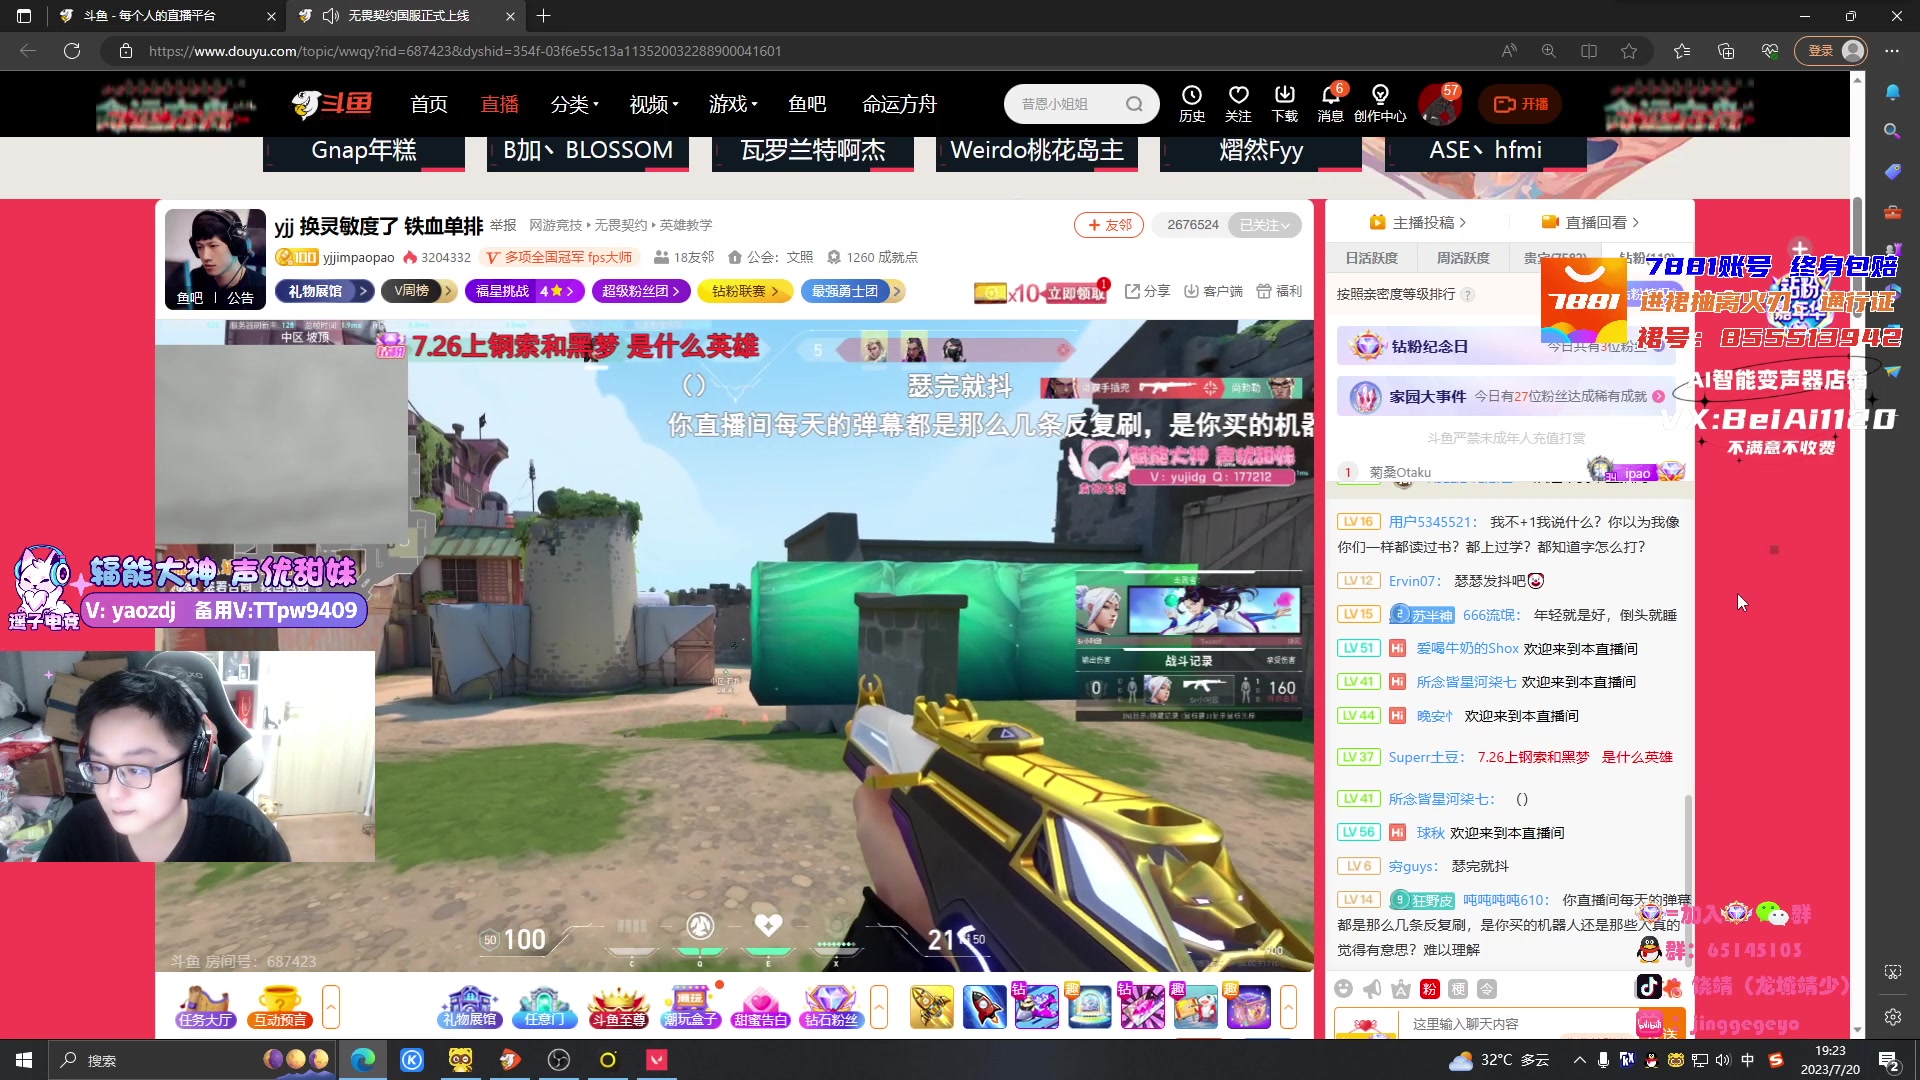This screenshot has height=1080, width=1920.
Task: Open the 福利 gift benefits icon
Action: (1279, 291)
